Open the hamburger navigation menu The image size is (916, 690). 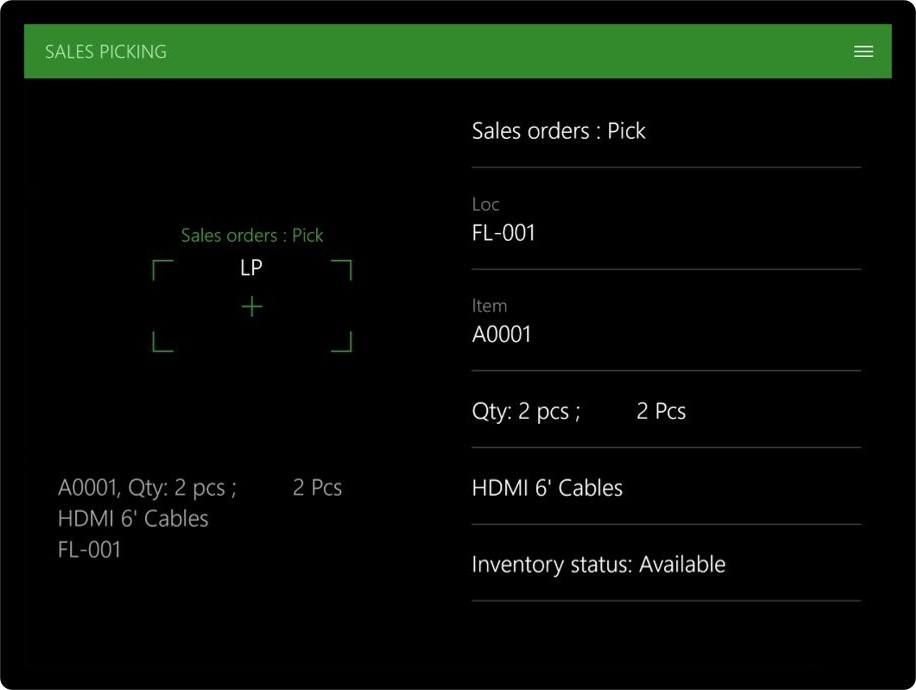coord(862,51)
